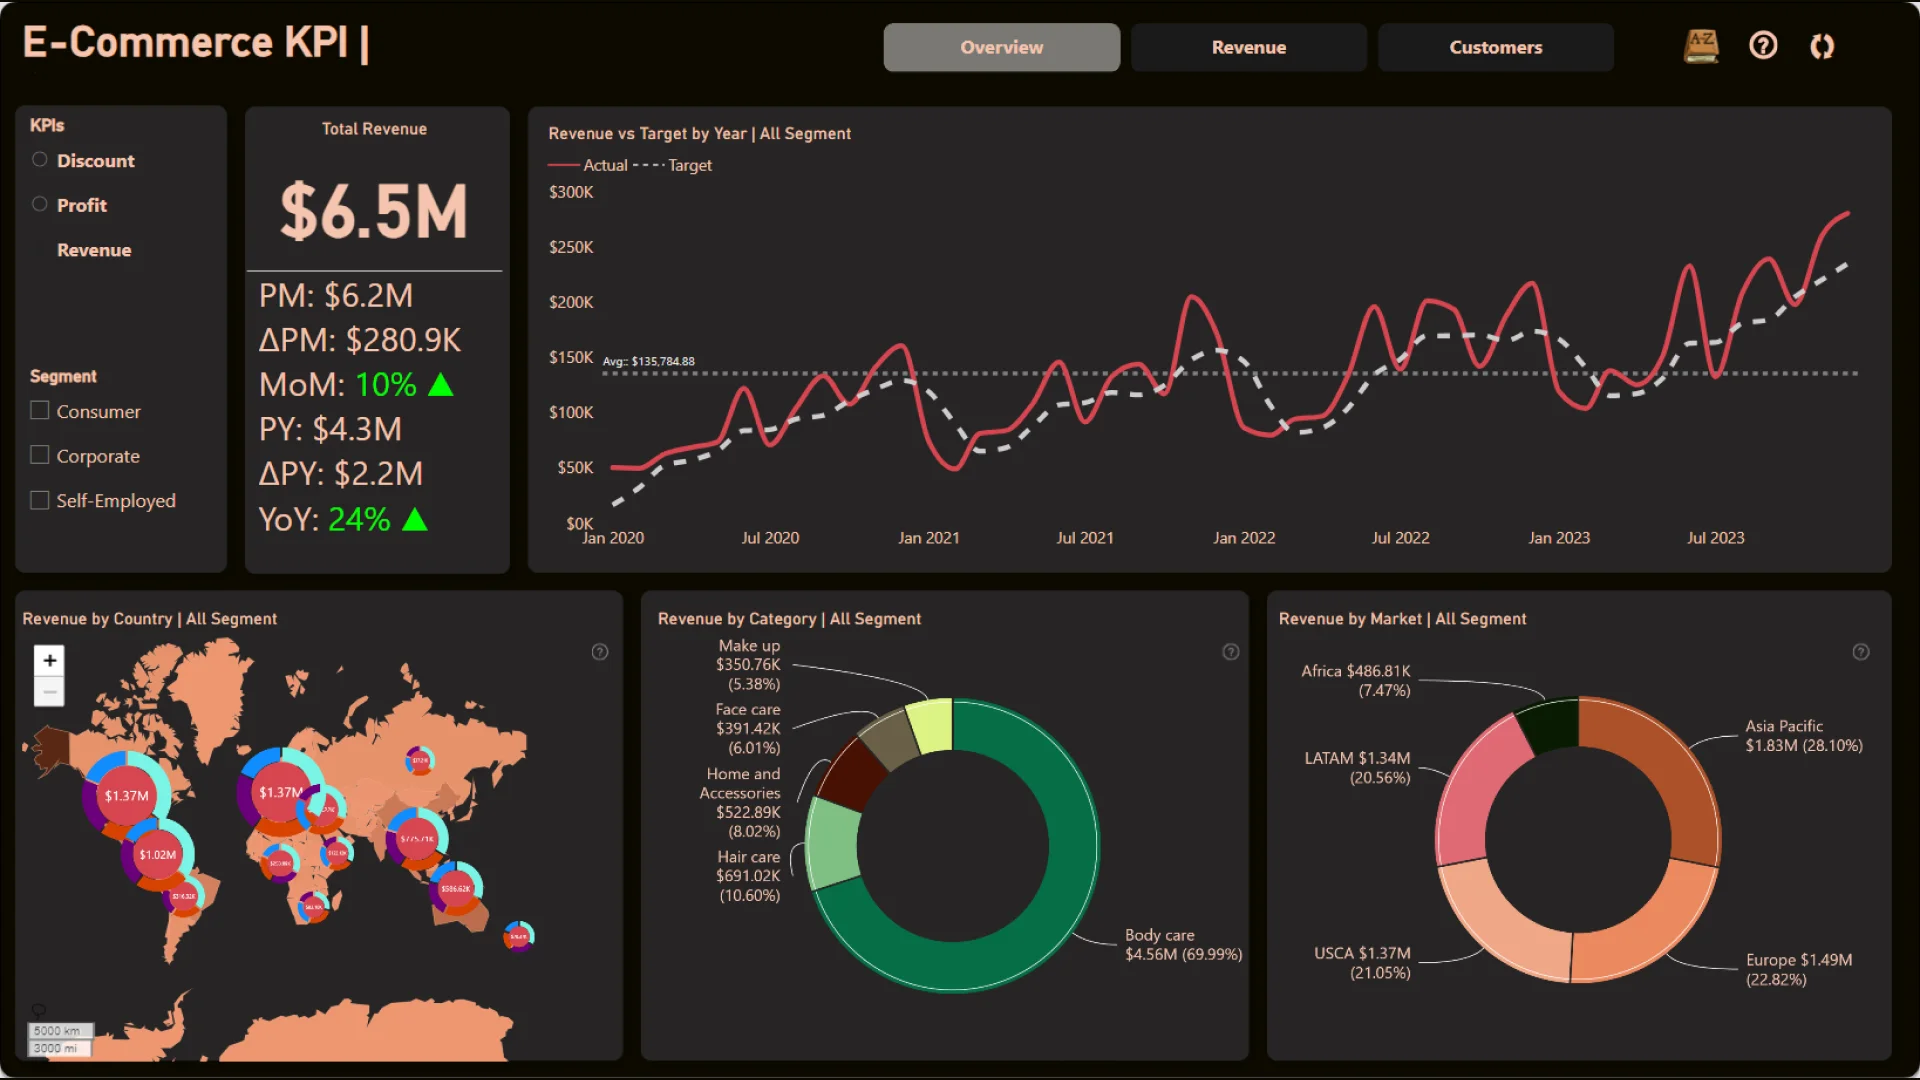
Task: Click the $1.37M bubble over Europe
Action: point(280,792)
